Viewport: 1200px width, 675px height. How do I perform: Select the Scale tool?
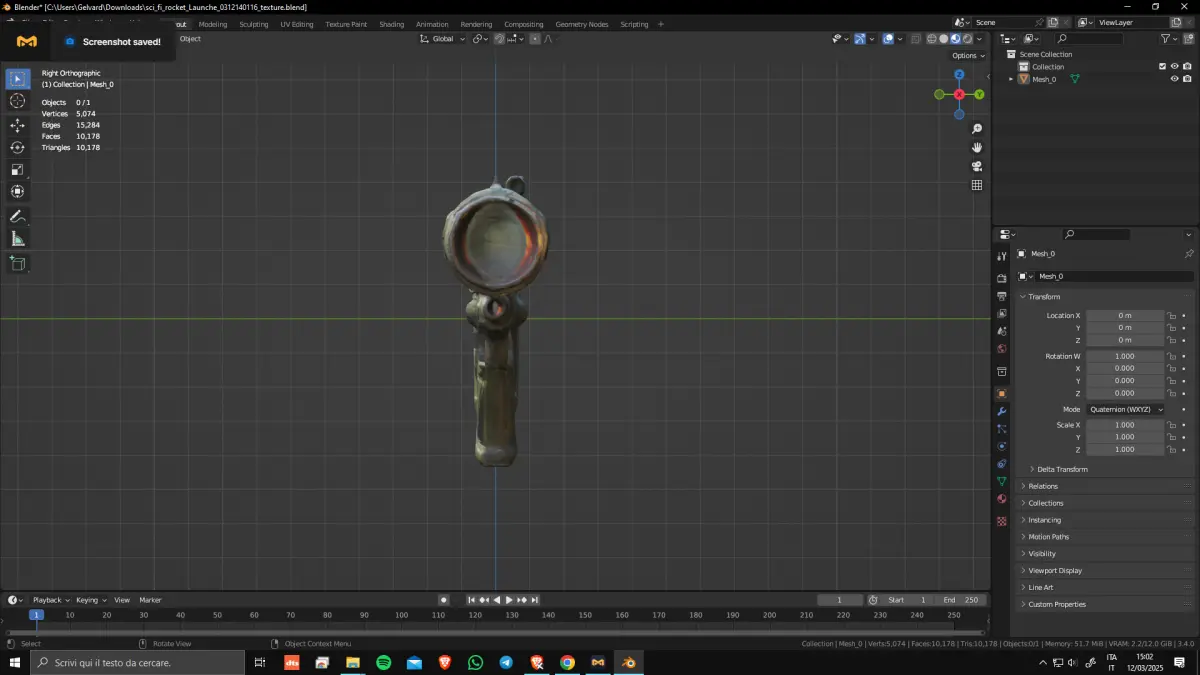(17, 169)
